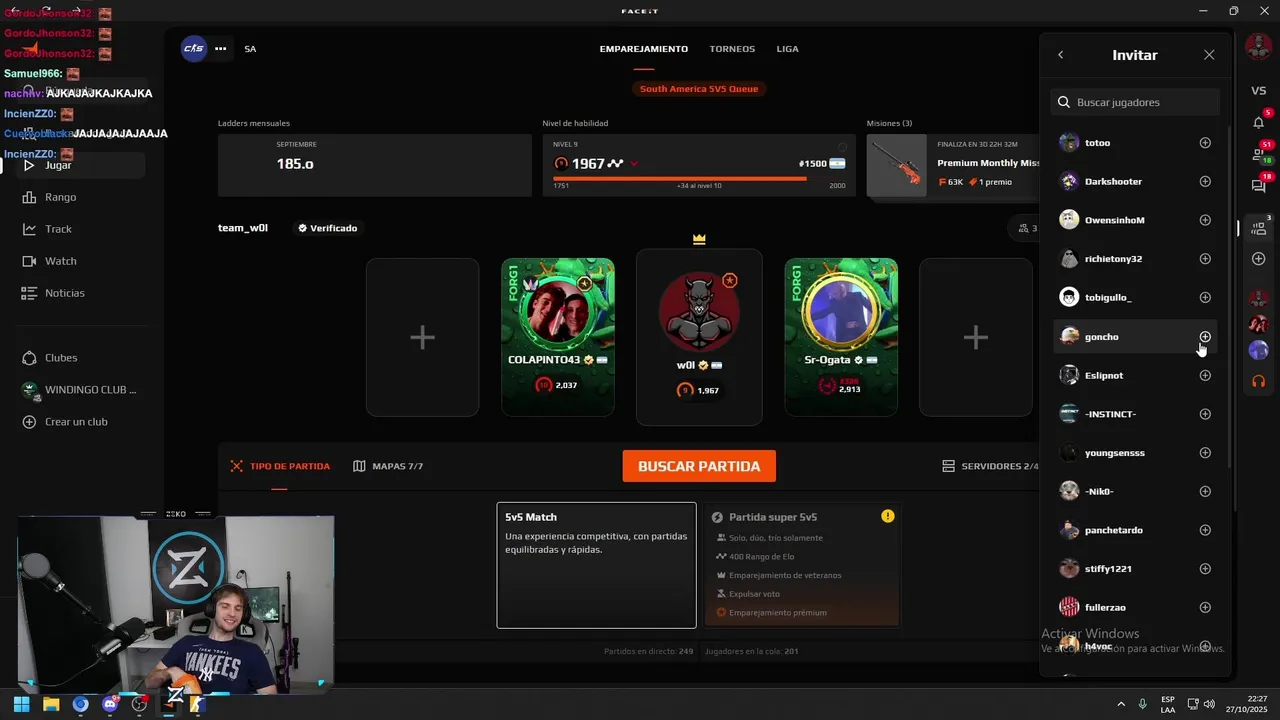Screen dimensions: 1280x720
Task: Invite OwensinhoM with the plus icon
Action: 1205,220
